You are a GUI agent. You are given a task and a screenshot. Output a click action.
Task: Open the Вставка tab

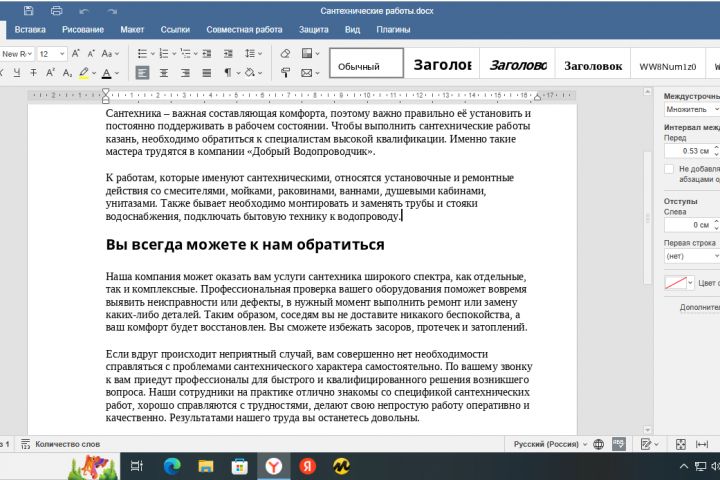pos(30,29)
